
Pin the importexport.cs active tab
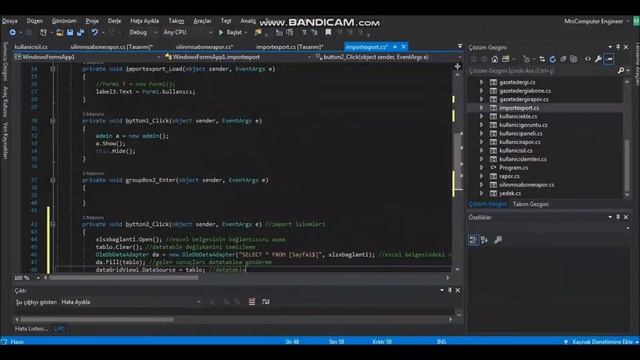click(395, 47)
